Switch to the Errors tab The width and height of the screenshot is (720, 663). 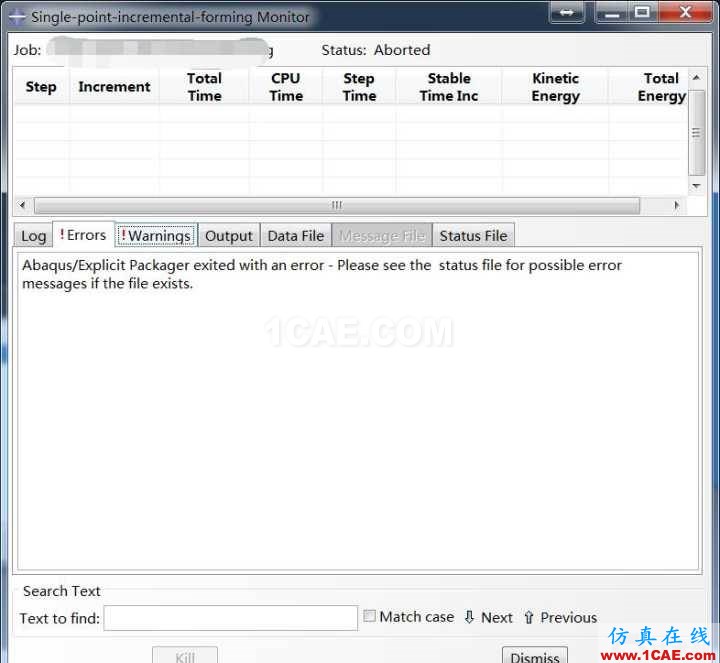tap(83, 235)
